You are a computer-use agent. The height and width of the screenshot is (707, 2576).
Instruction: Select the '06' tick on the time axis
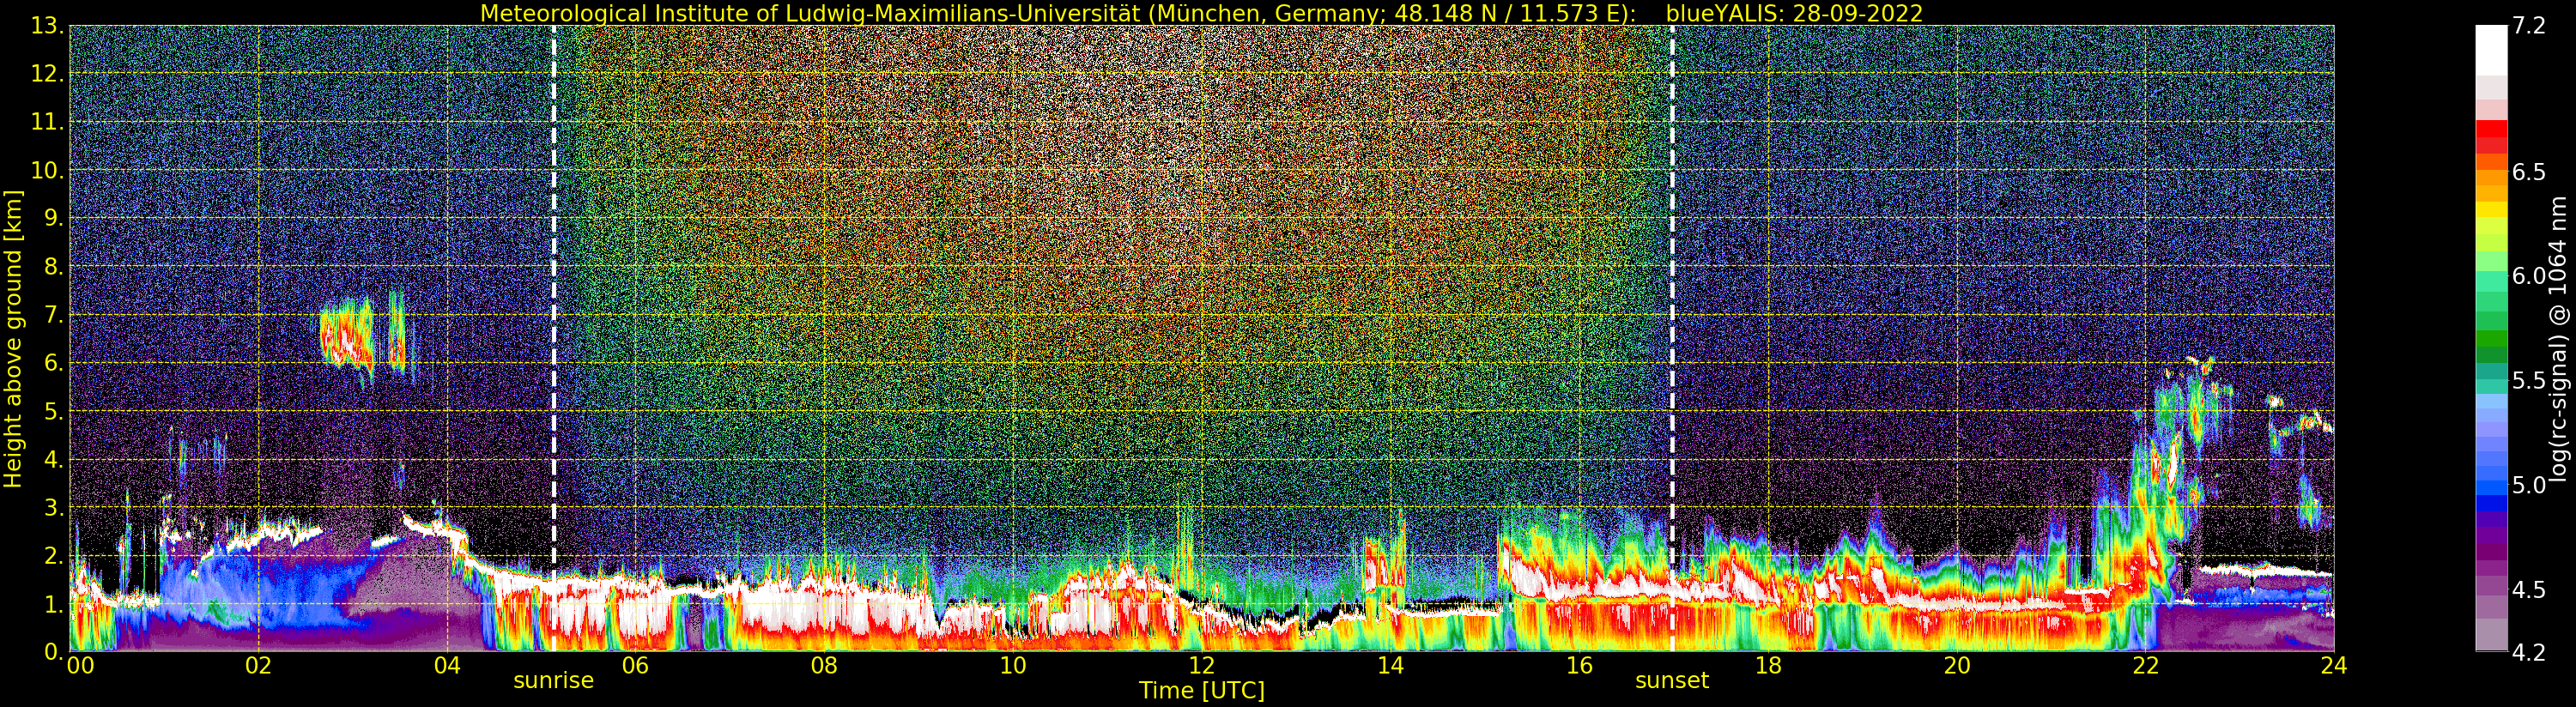[x=635, y=665]
